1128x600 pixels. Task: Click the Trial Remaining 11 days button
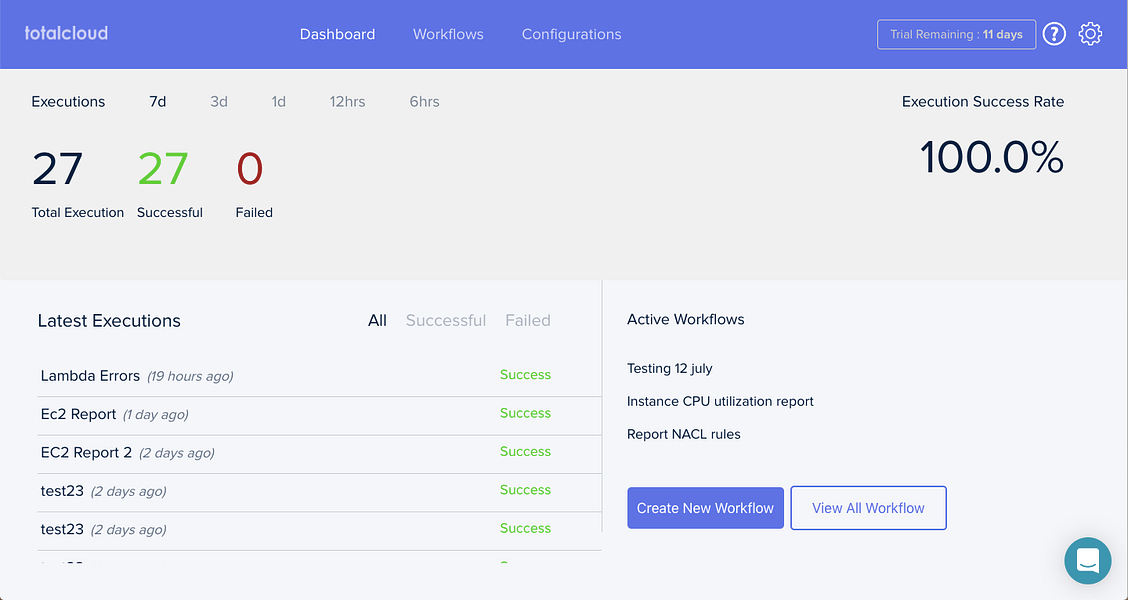click(957, 35)
